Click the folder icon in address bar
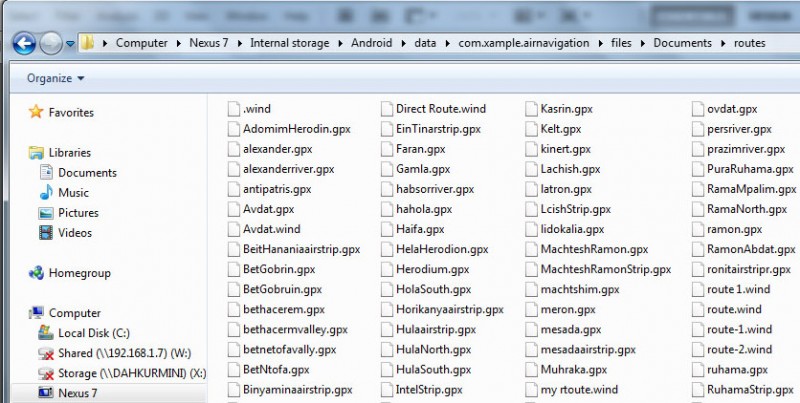The image size is (800, 403). [88, 43]
